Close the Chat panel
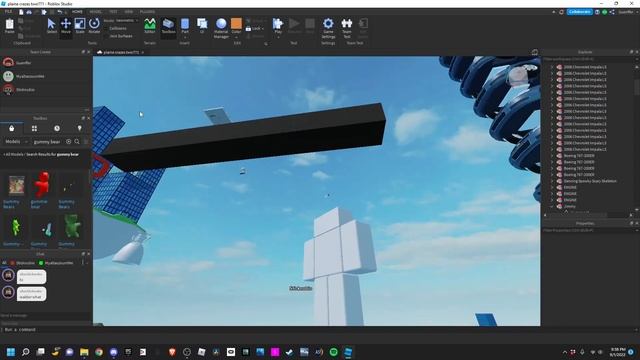640x360 pixels. [89, 254]
